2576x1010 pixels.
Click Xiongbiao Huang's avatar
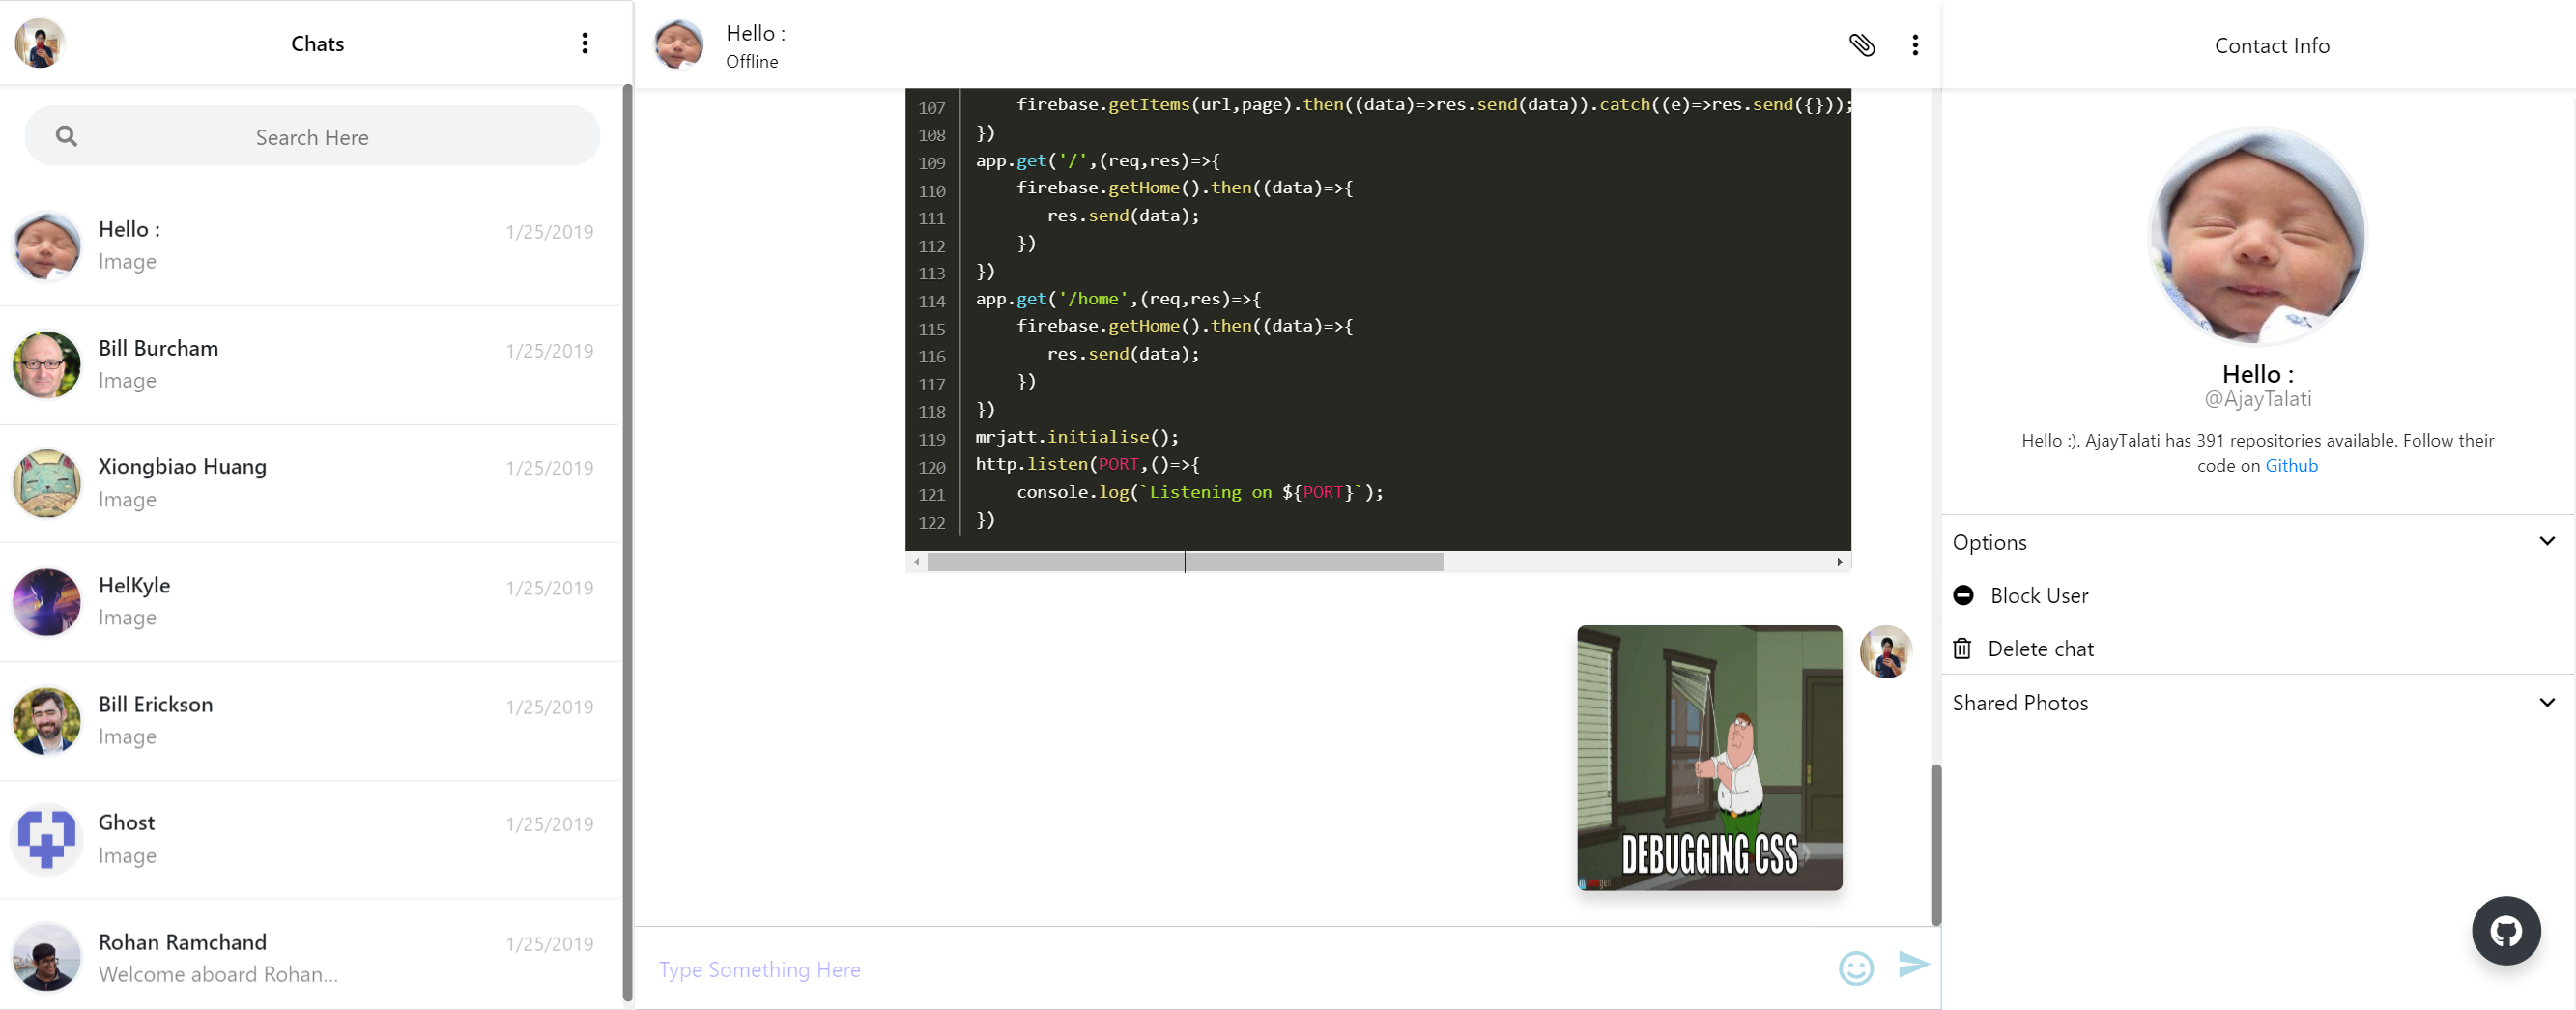pyautogui.click(x=46, y=483)
